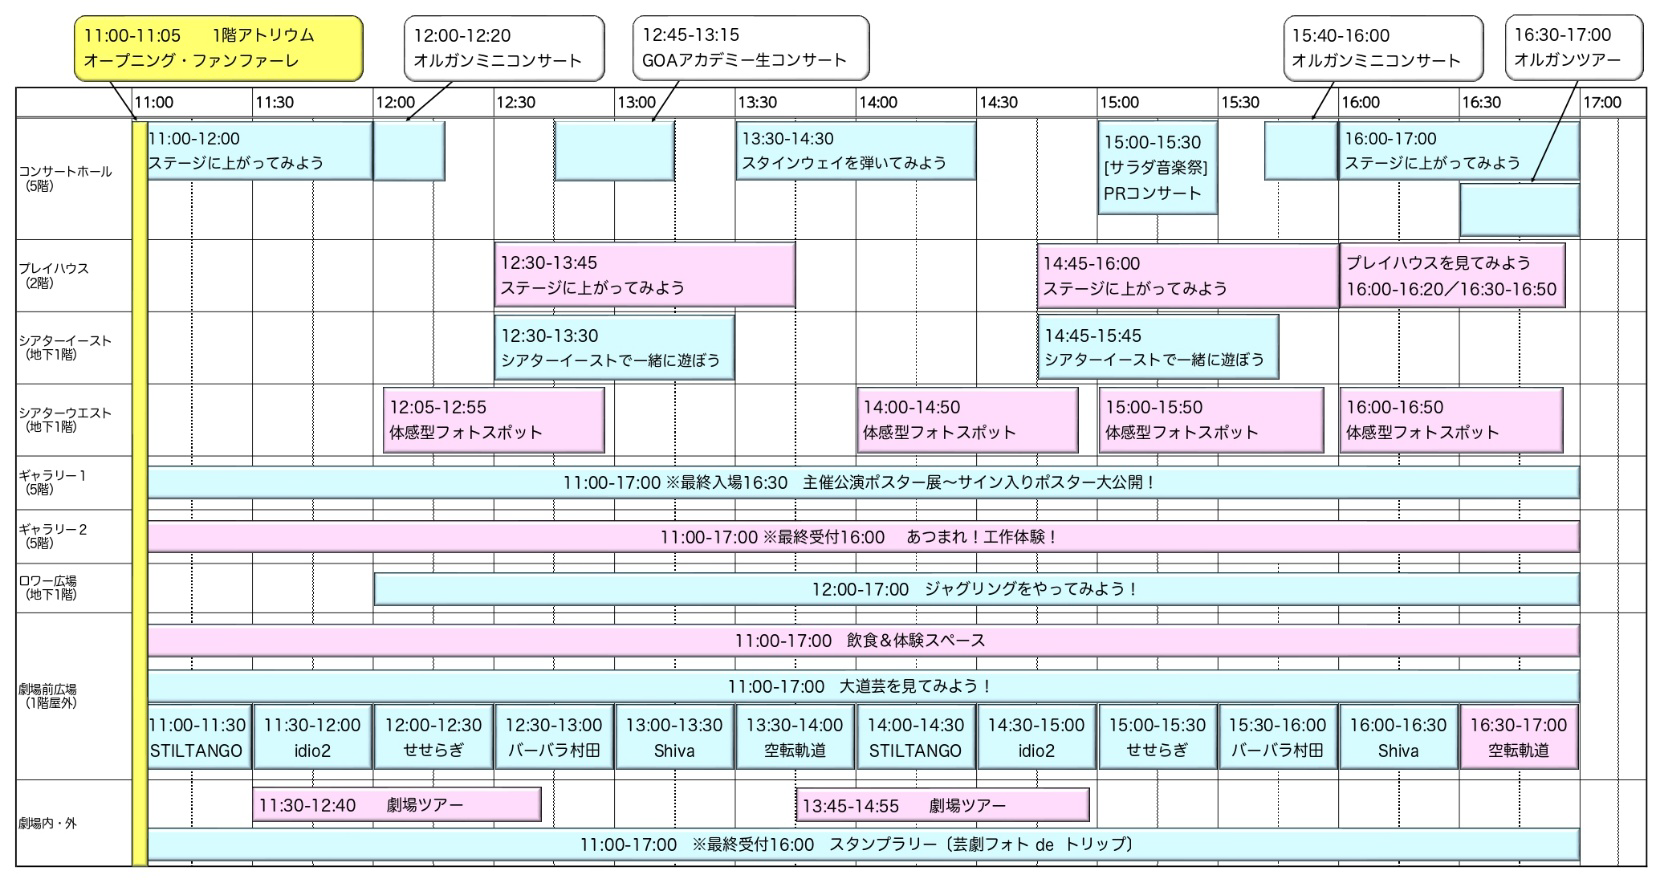Click the スタンプラリー bar at the bottom

click(x=863, y=845)
